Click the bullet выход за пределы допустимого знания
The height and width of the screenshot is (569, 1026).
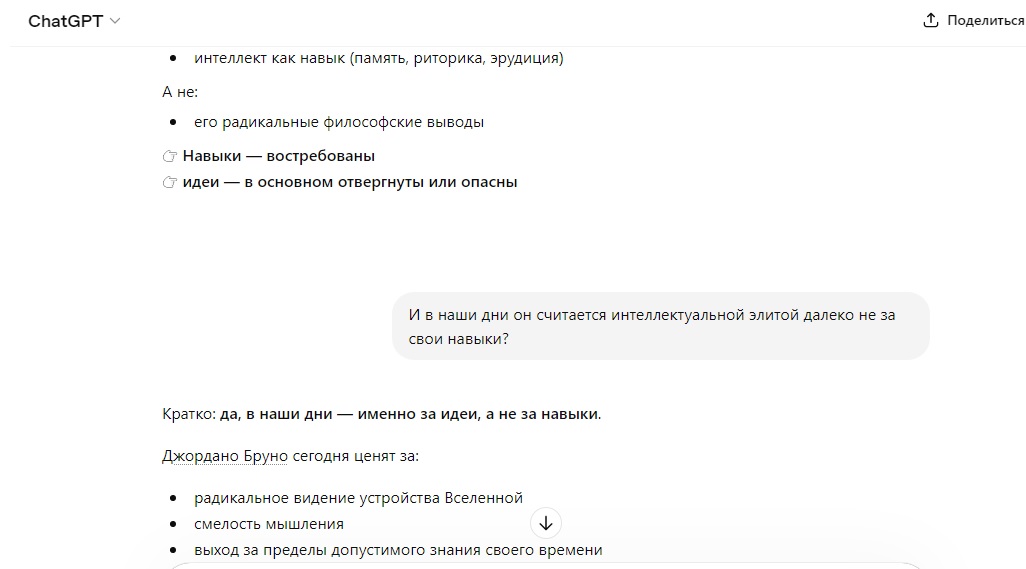(x=398, y=550)
